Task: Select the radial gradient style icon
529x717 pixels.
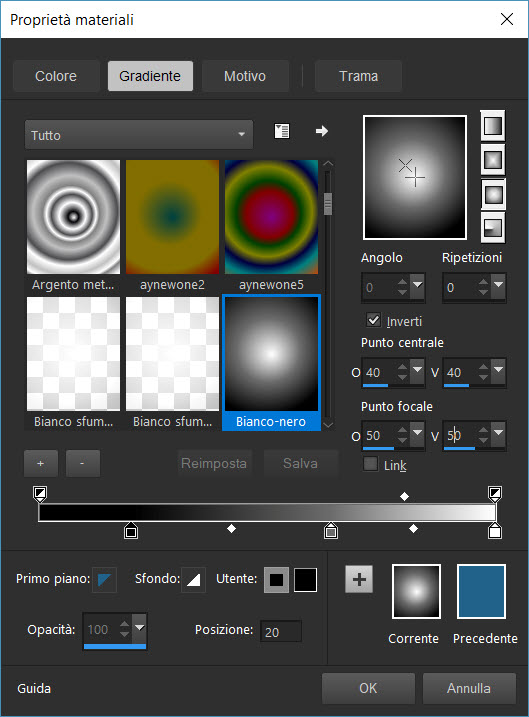Action: point(493,228)
